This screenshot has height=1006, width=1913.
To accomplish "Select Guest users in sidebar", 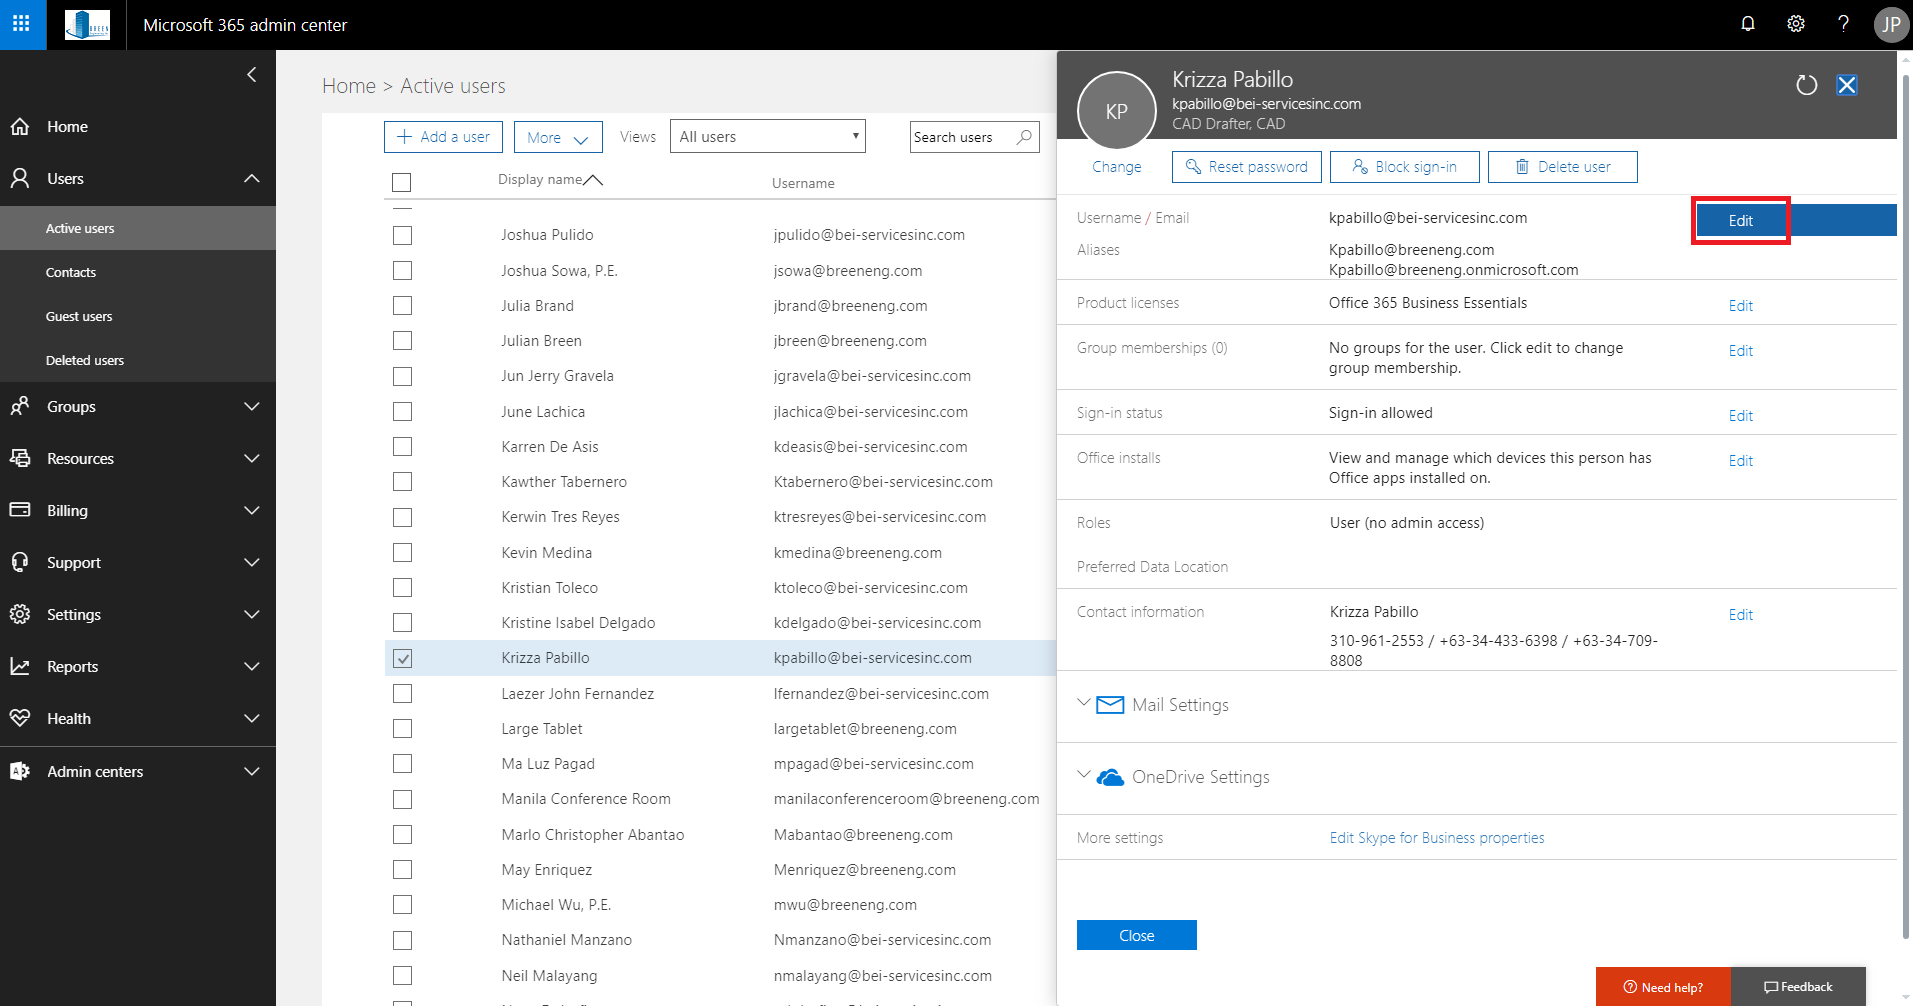I will pyautogui.click(x=79, y=316).
